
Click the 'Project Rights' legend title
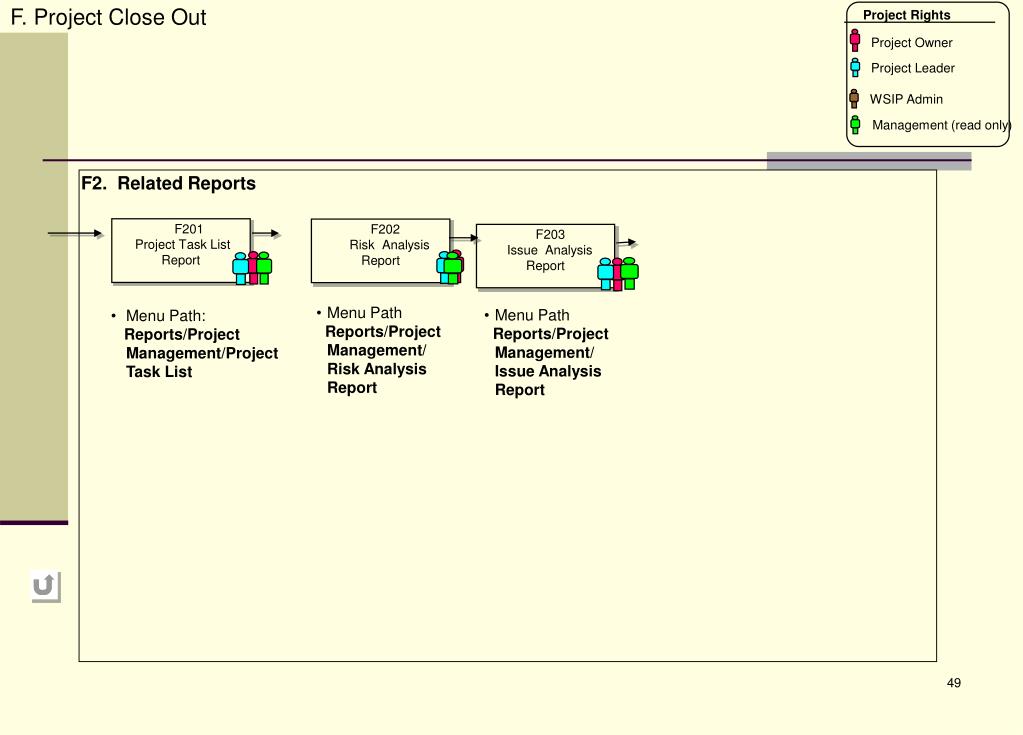(x=906, y=15)
